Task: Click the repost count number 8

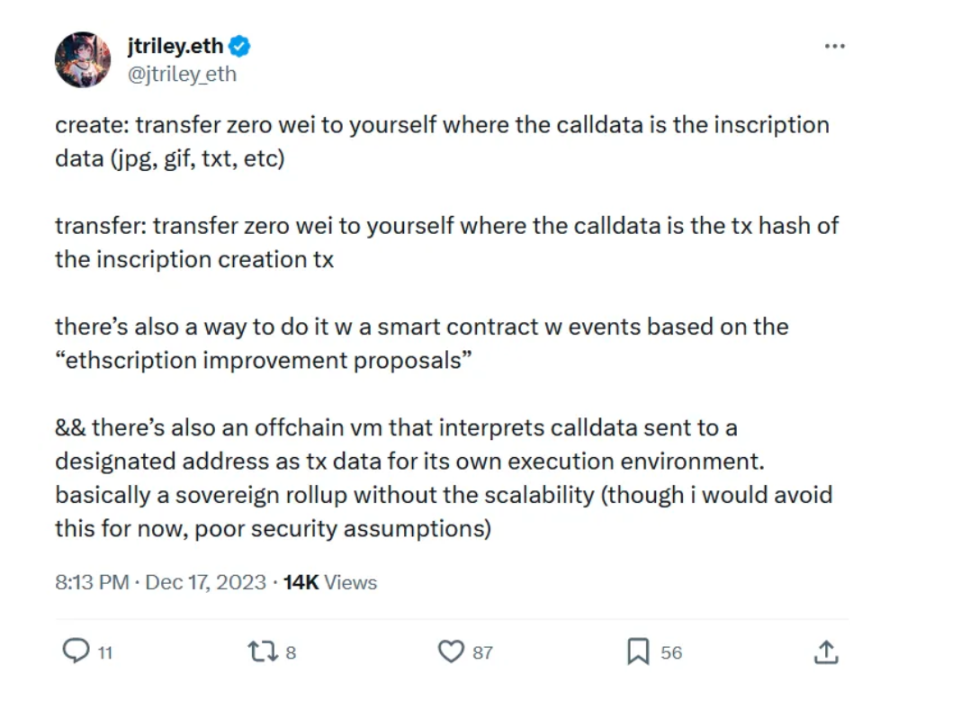Action: 291,653
